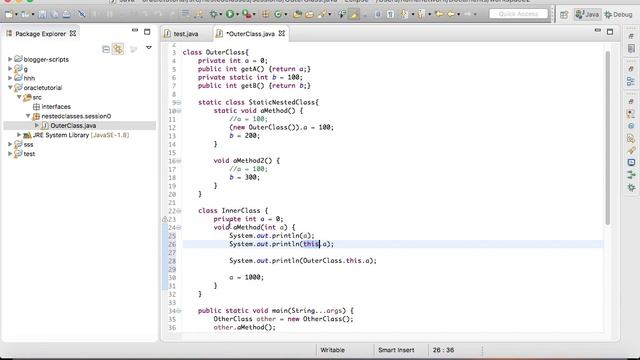Open the dropdown arrow next to Debug icon
The height and width of the screenshot is (360, 640).
221,15
